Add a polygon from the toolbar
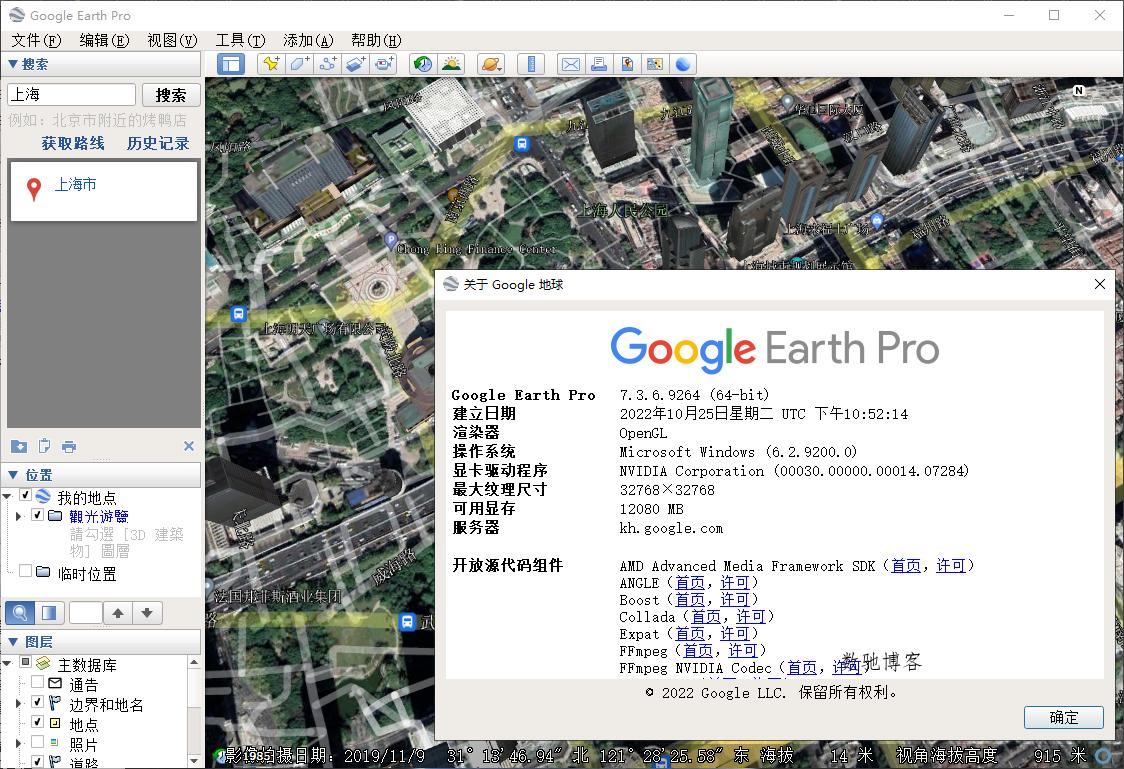The image size is (1124, 769). (299, 65)
